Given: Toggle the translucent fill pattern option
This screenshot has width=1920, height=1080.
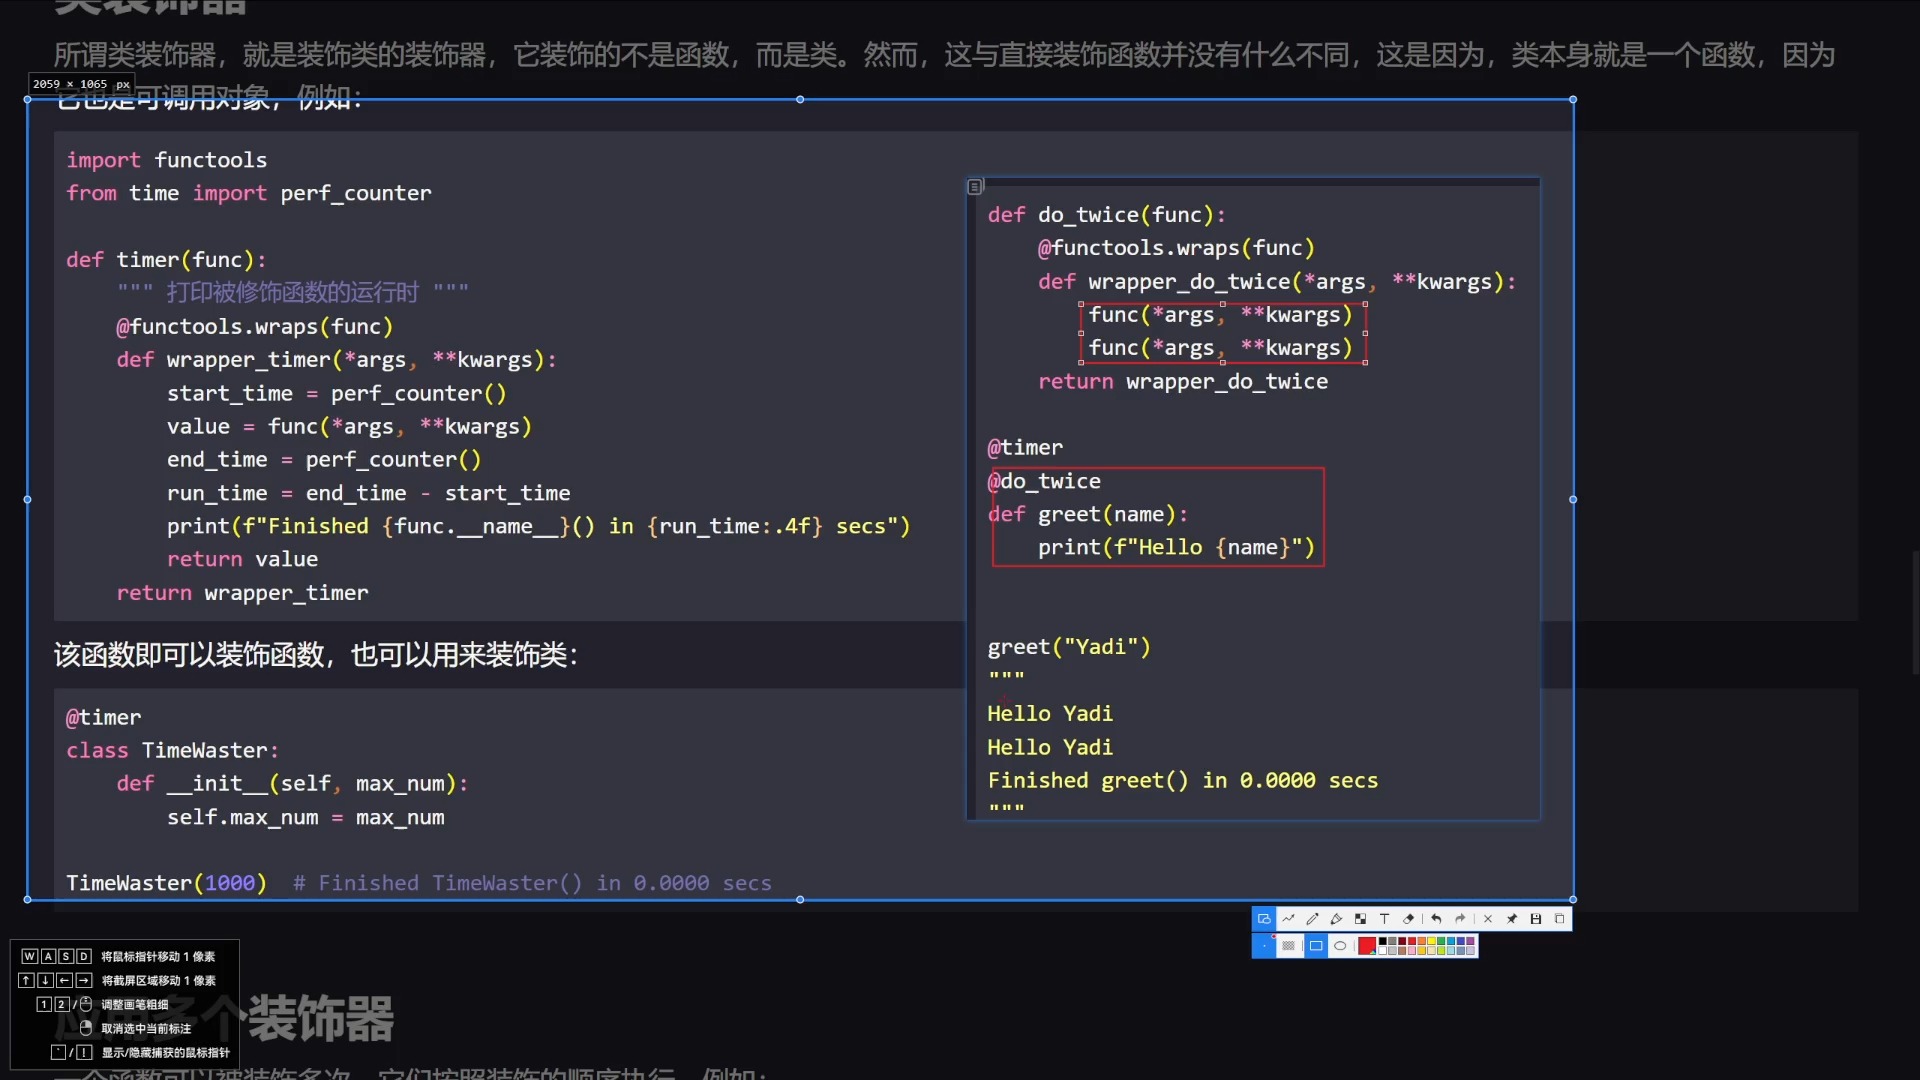Looking at the screenshot, I should [x=1289, y=945].
